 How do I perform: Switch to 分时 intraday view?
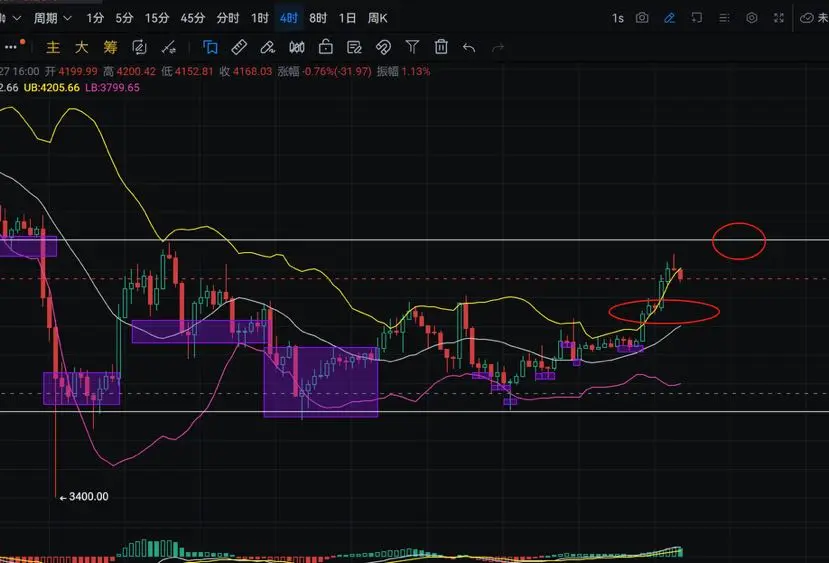(228, 18)
